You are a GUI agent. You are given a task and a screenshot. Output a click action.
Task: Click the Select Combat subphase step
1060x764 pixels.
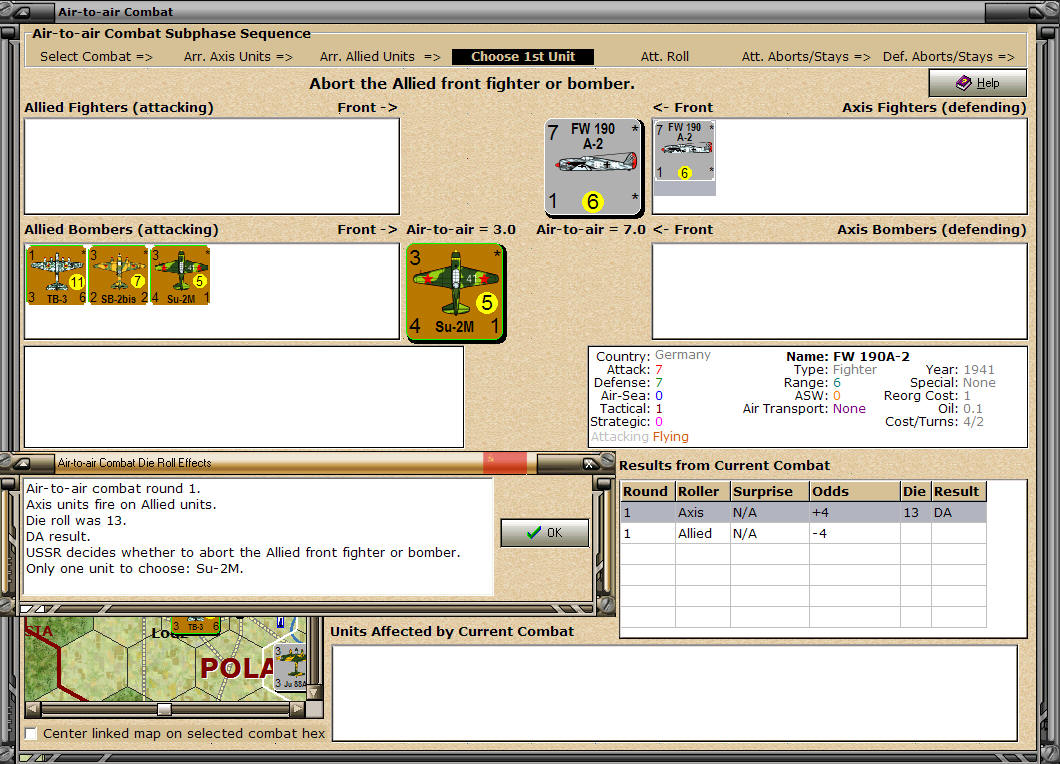click(x=96, y=57)
